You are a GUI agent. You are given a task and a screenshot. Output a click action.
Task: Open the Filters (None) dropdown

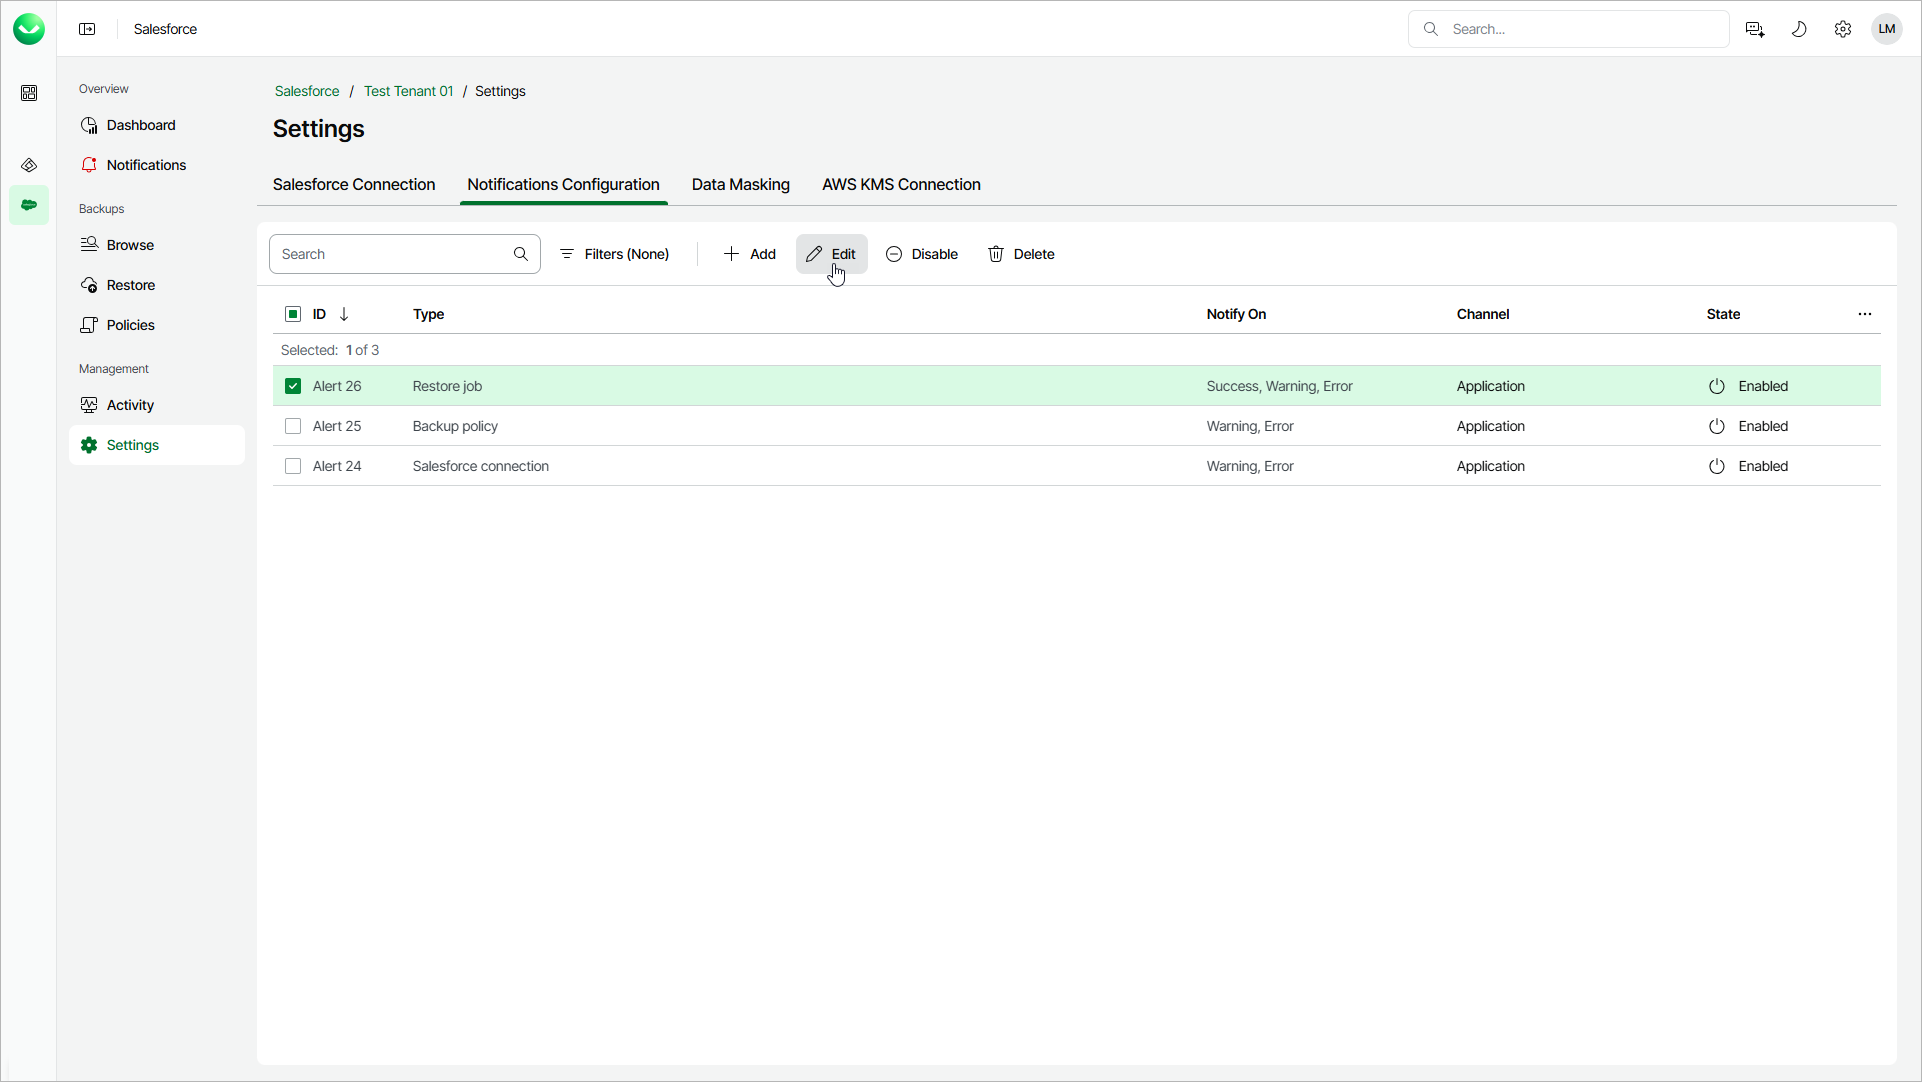point(614,254)
